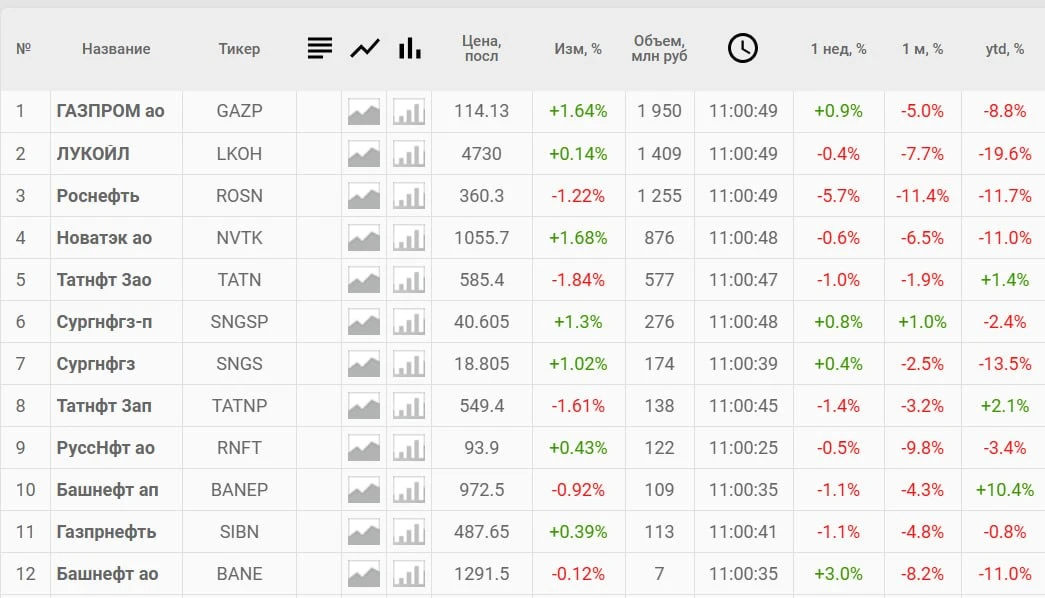This screenshot has width=1045, height=598.
Task: Click the ytd value +10.4%
Action: 1004,490
